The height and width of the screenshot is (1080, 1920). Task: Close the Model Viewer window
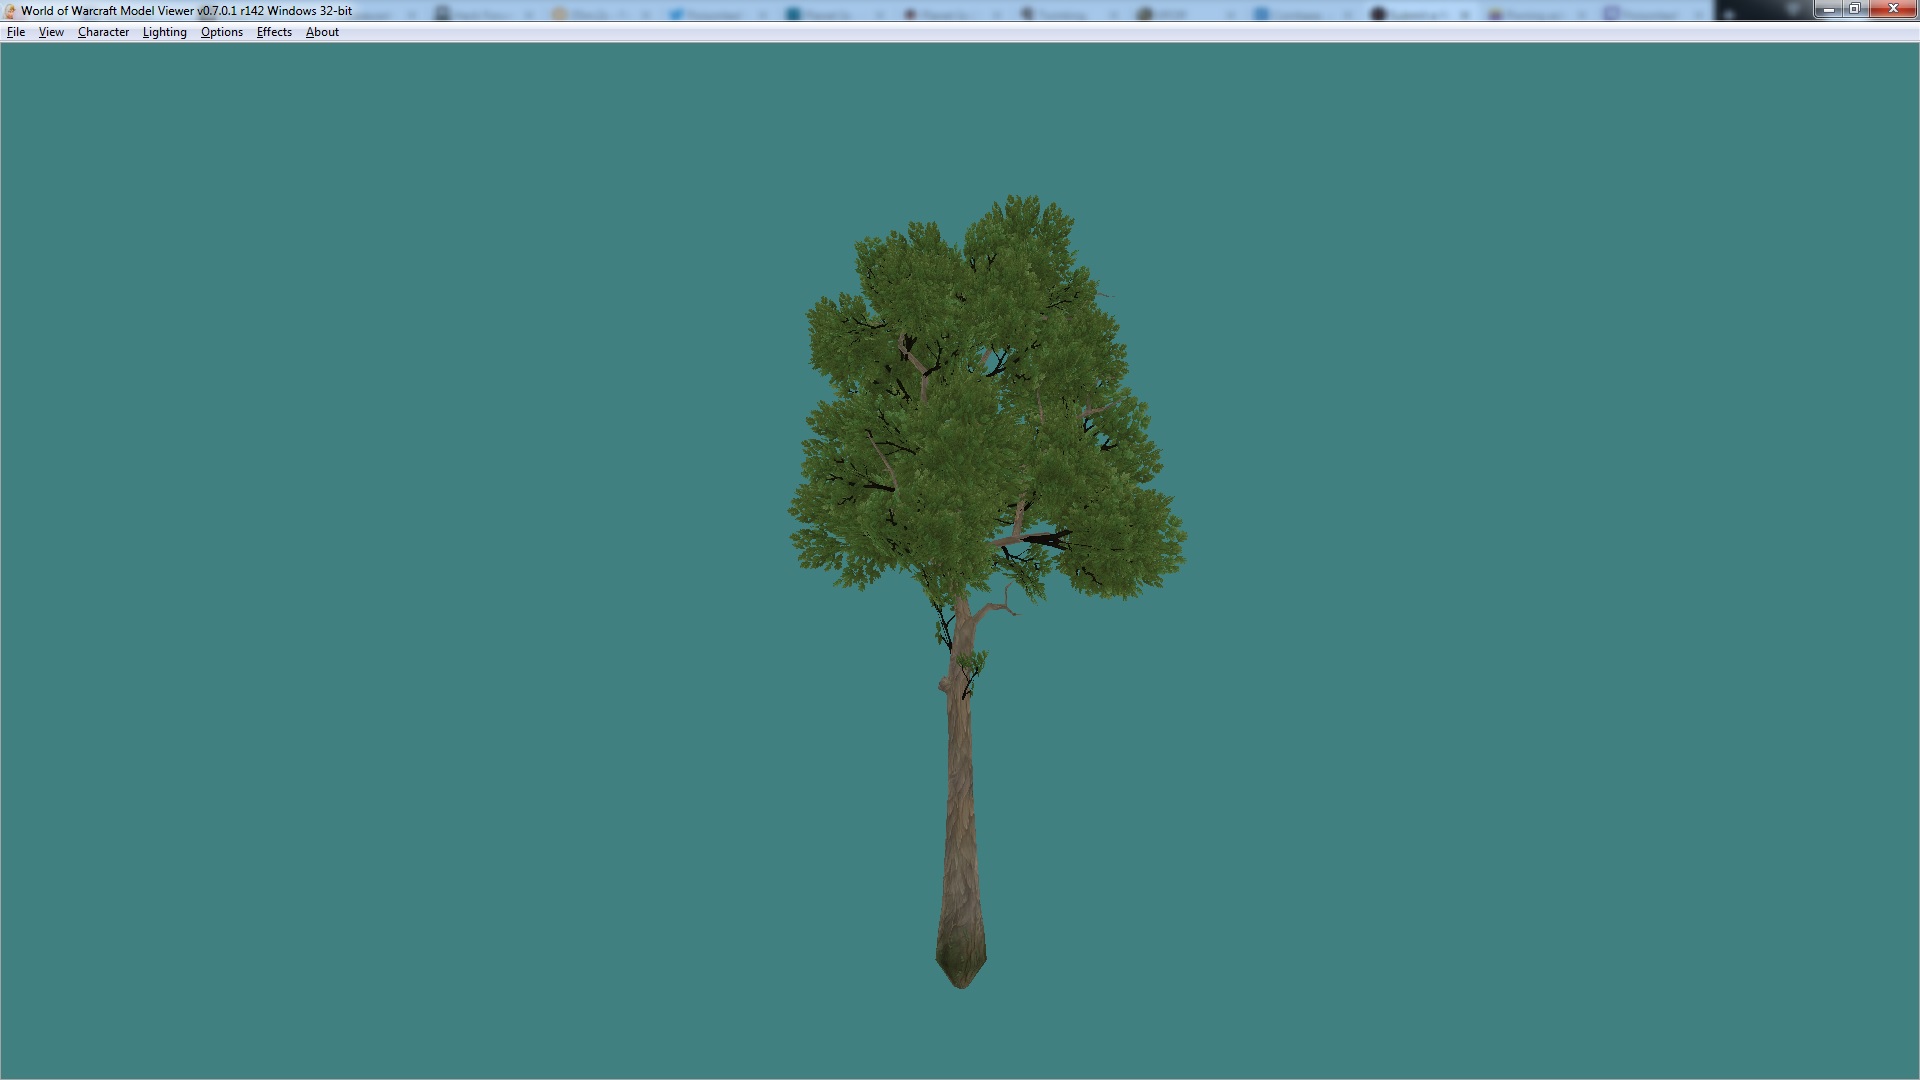(x=1893, y=9)
